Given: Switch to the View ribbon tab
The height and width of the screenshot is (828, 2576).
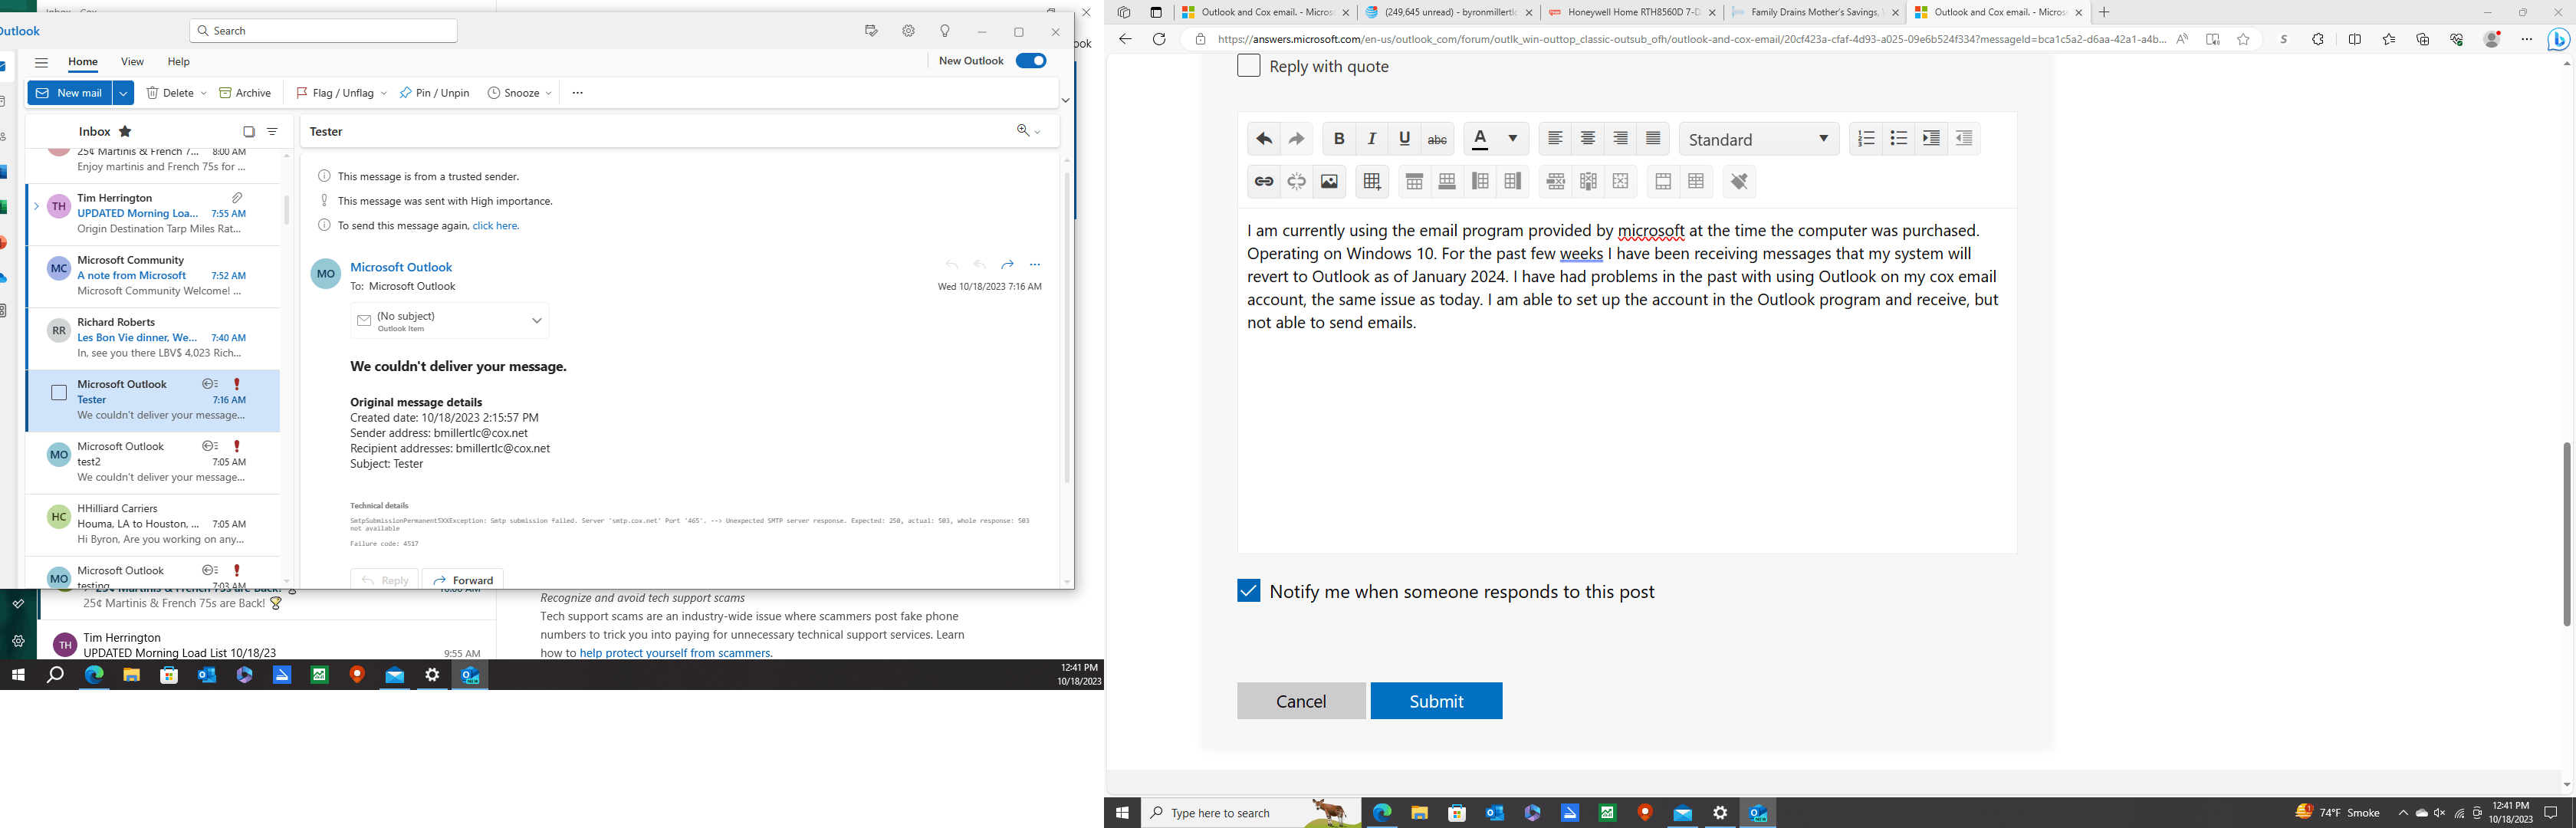Looking at the screenshot, I should [x=132, y=62].
